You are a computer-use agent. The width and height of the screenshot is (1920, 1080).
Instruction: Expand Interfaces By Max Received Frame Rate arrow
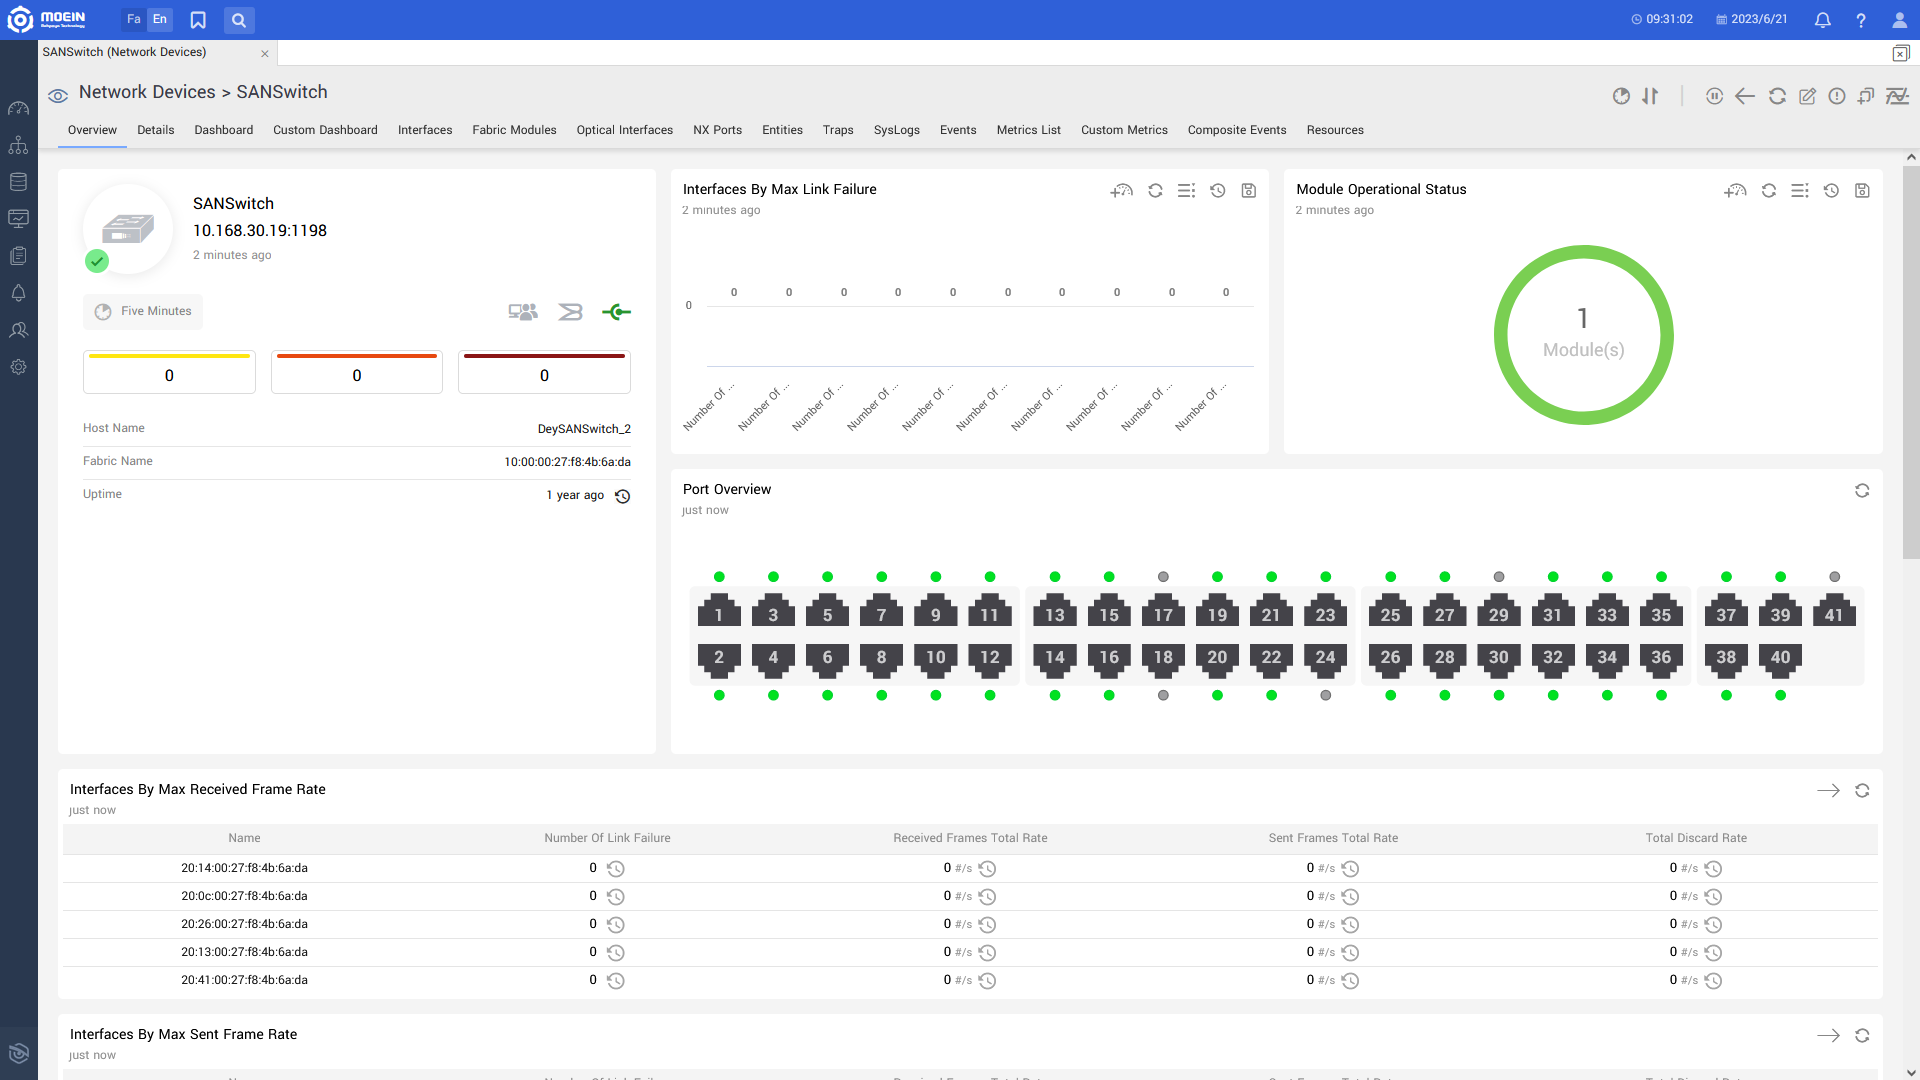1828,791
